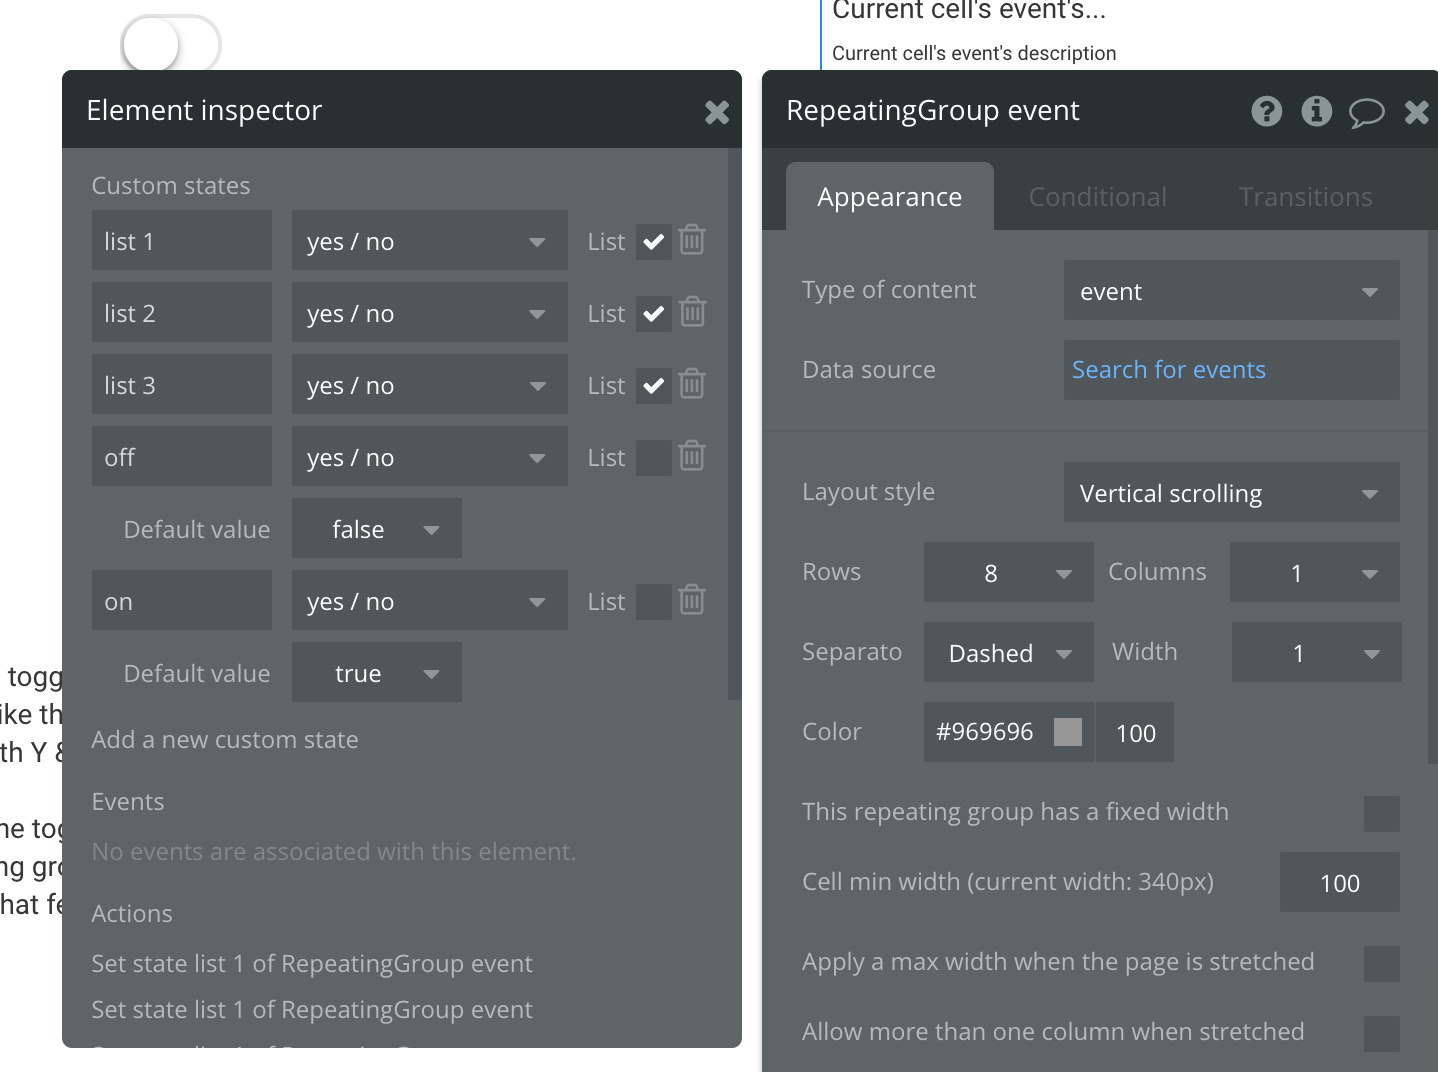Click the 'Search for events' data source
The height and width of the screenshot is (1072, 1438).
click(1169, 370)
